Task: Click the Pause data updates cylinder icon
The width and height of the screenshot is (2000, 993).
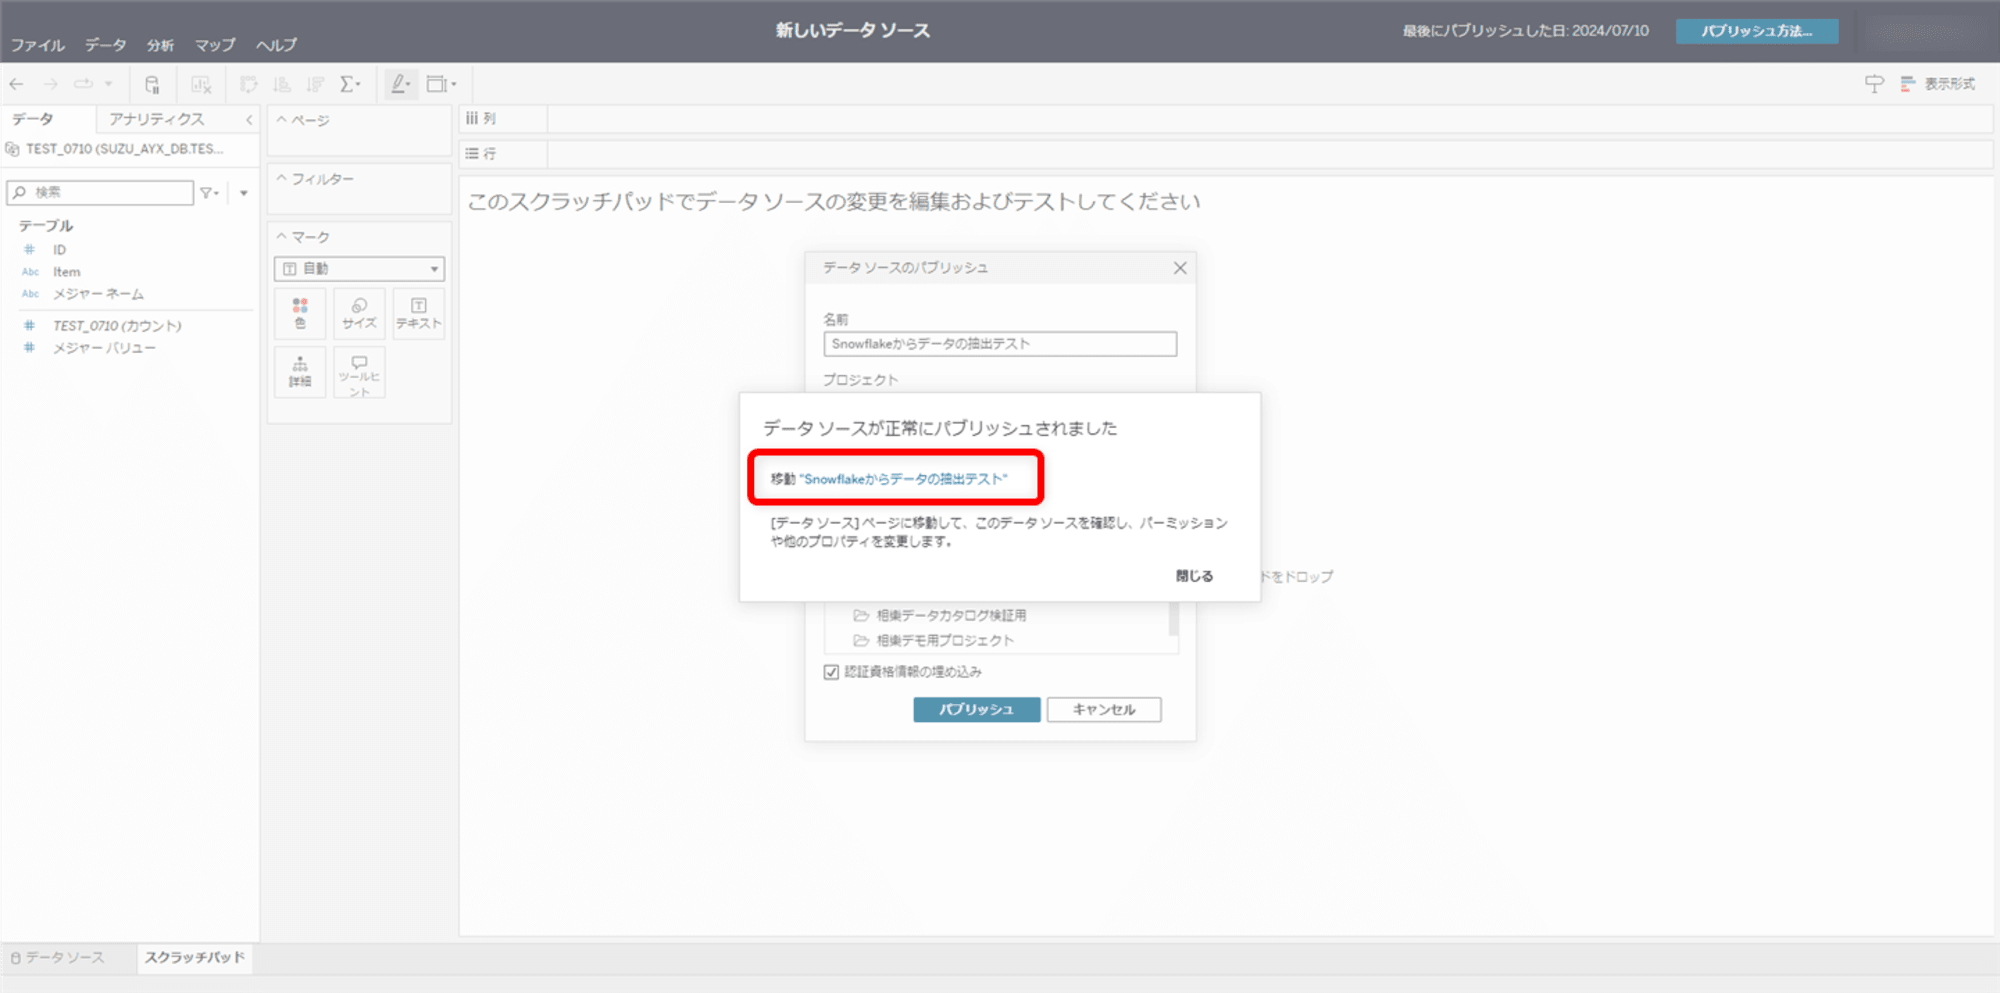Action: coord(152,84)
